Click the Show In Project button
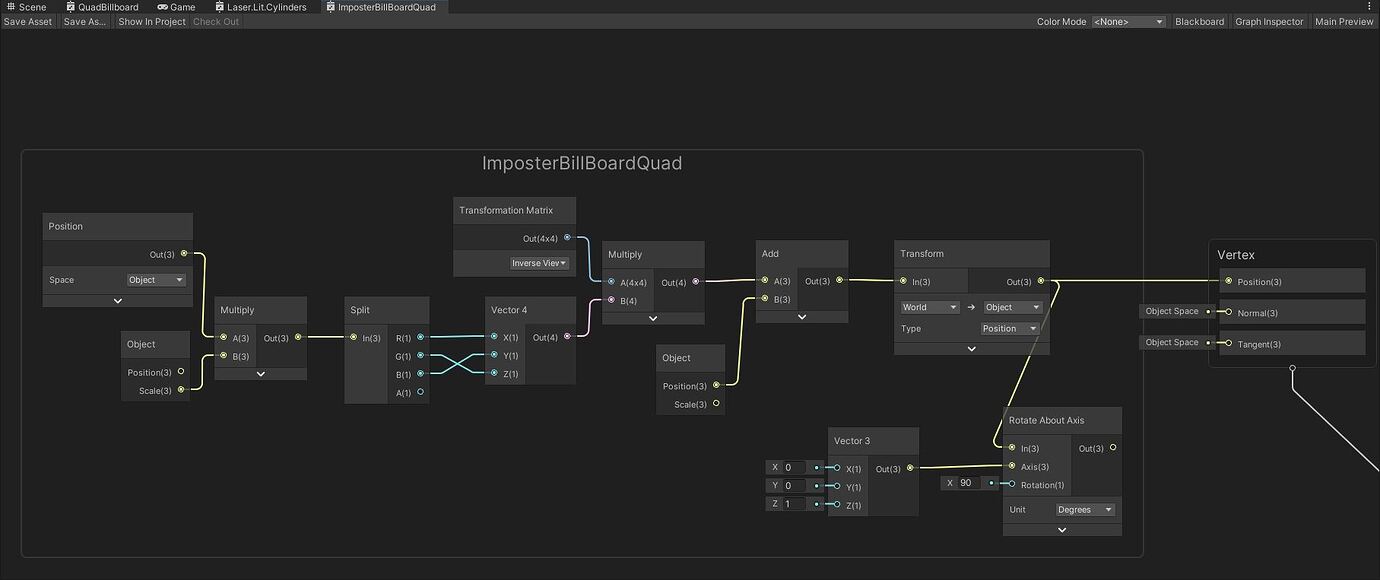 pyautogui.click(x=151, y=21)
